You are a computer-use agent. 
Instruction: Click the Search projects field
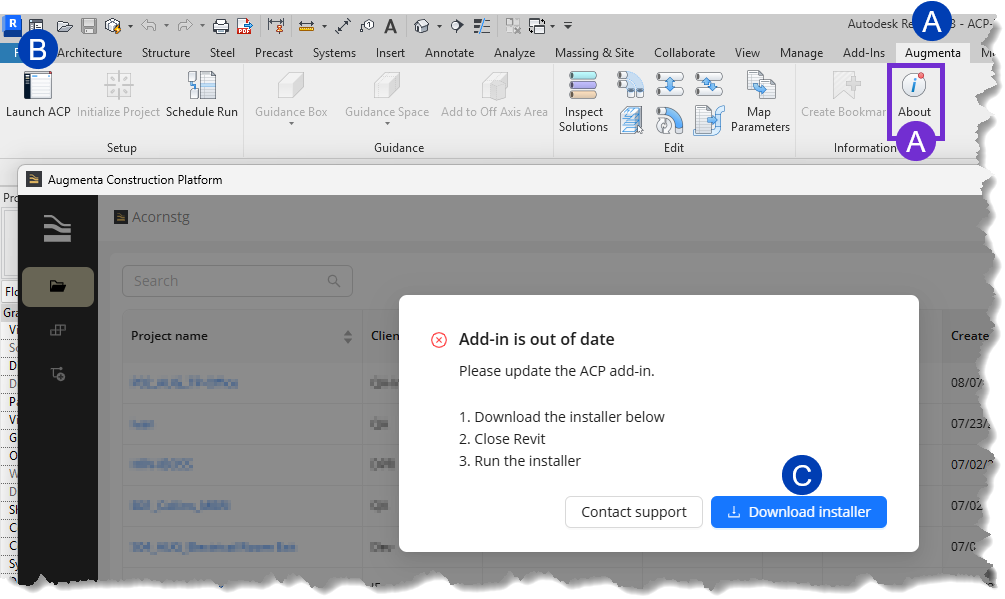tap(237, 281)
